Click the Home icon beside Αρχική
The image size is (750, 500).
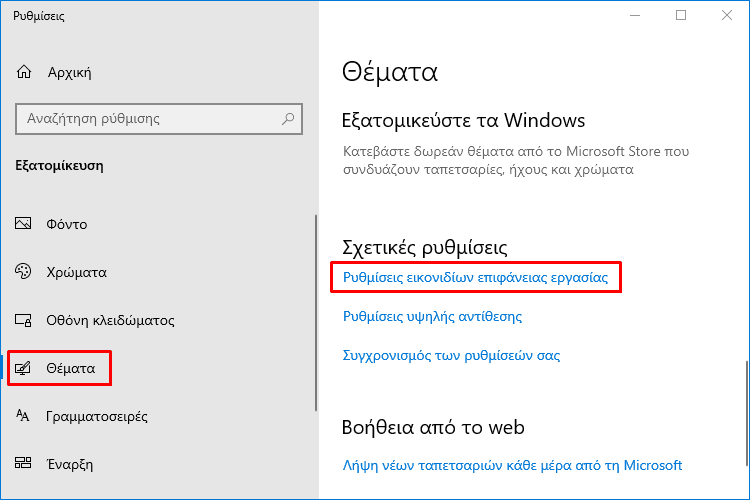coord(24,72)
